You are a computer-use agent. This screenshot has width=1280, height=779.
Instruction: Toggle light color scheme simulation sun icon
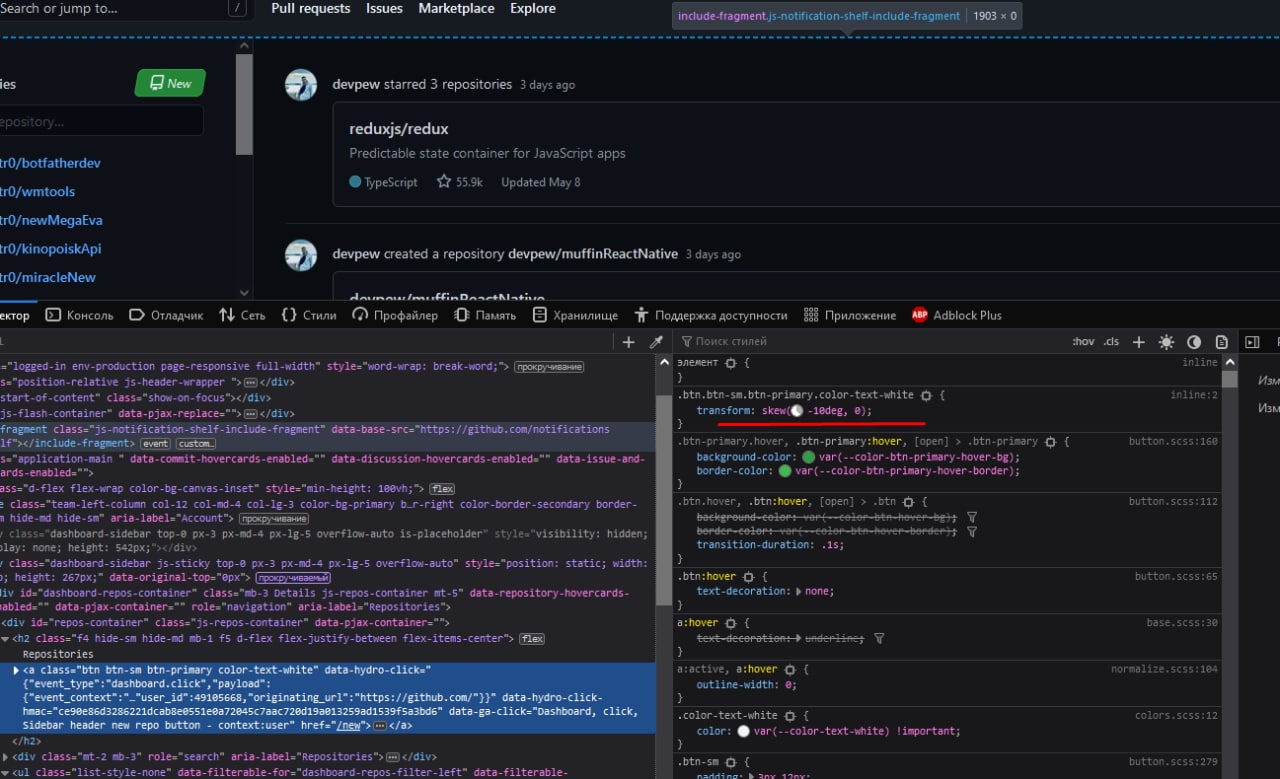1166,342
